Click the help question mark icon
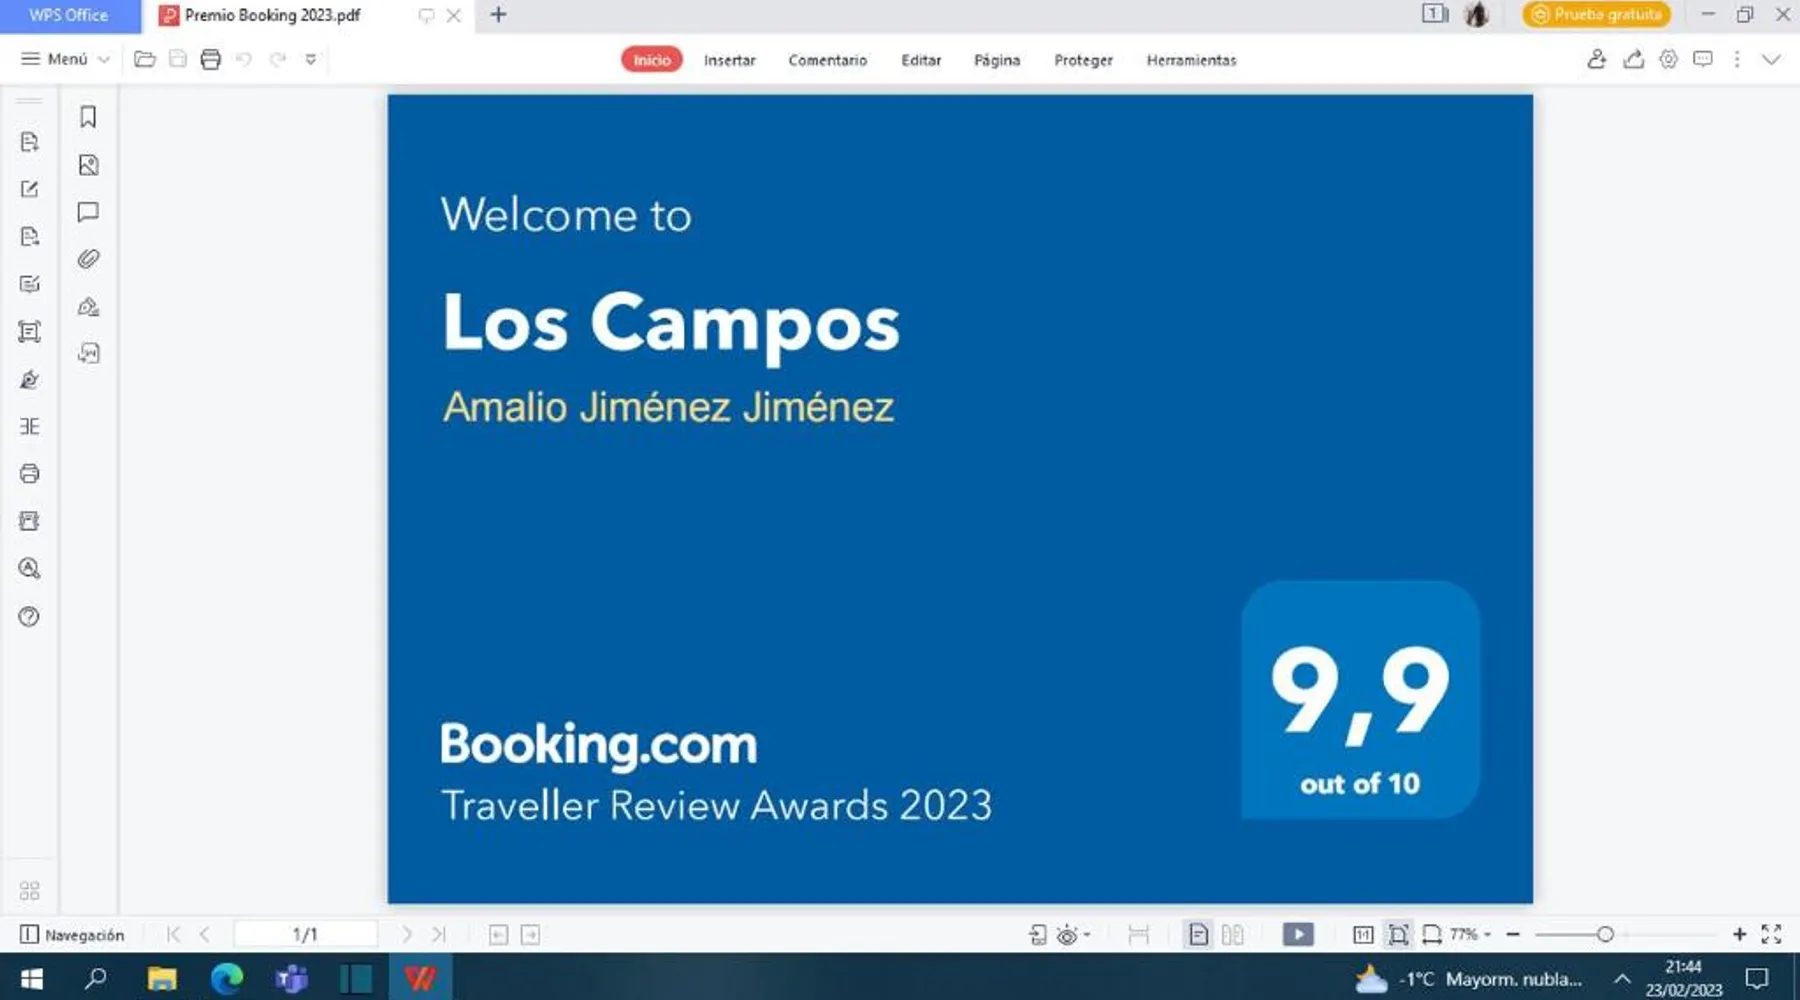This screenshot has width=1800, height=1000. coord(29,616)
